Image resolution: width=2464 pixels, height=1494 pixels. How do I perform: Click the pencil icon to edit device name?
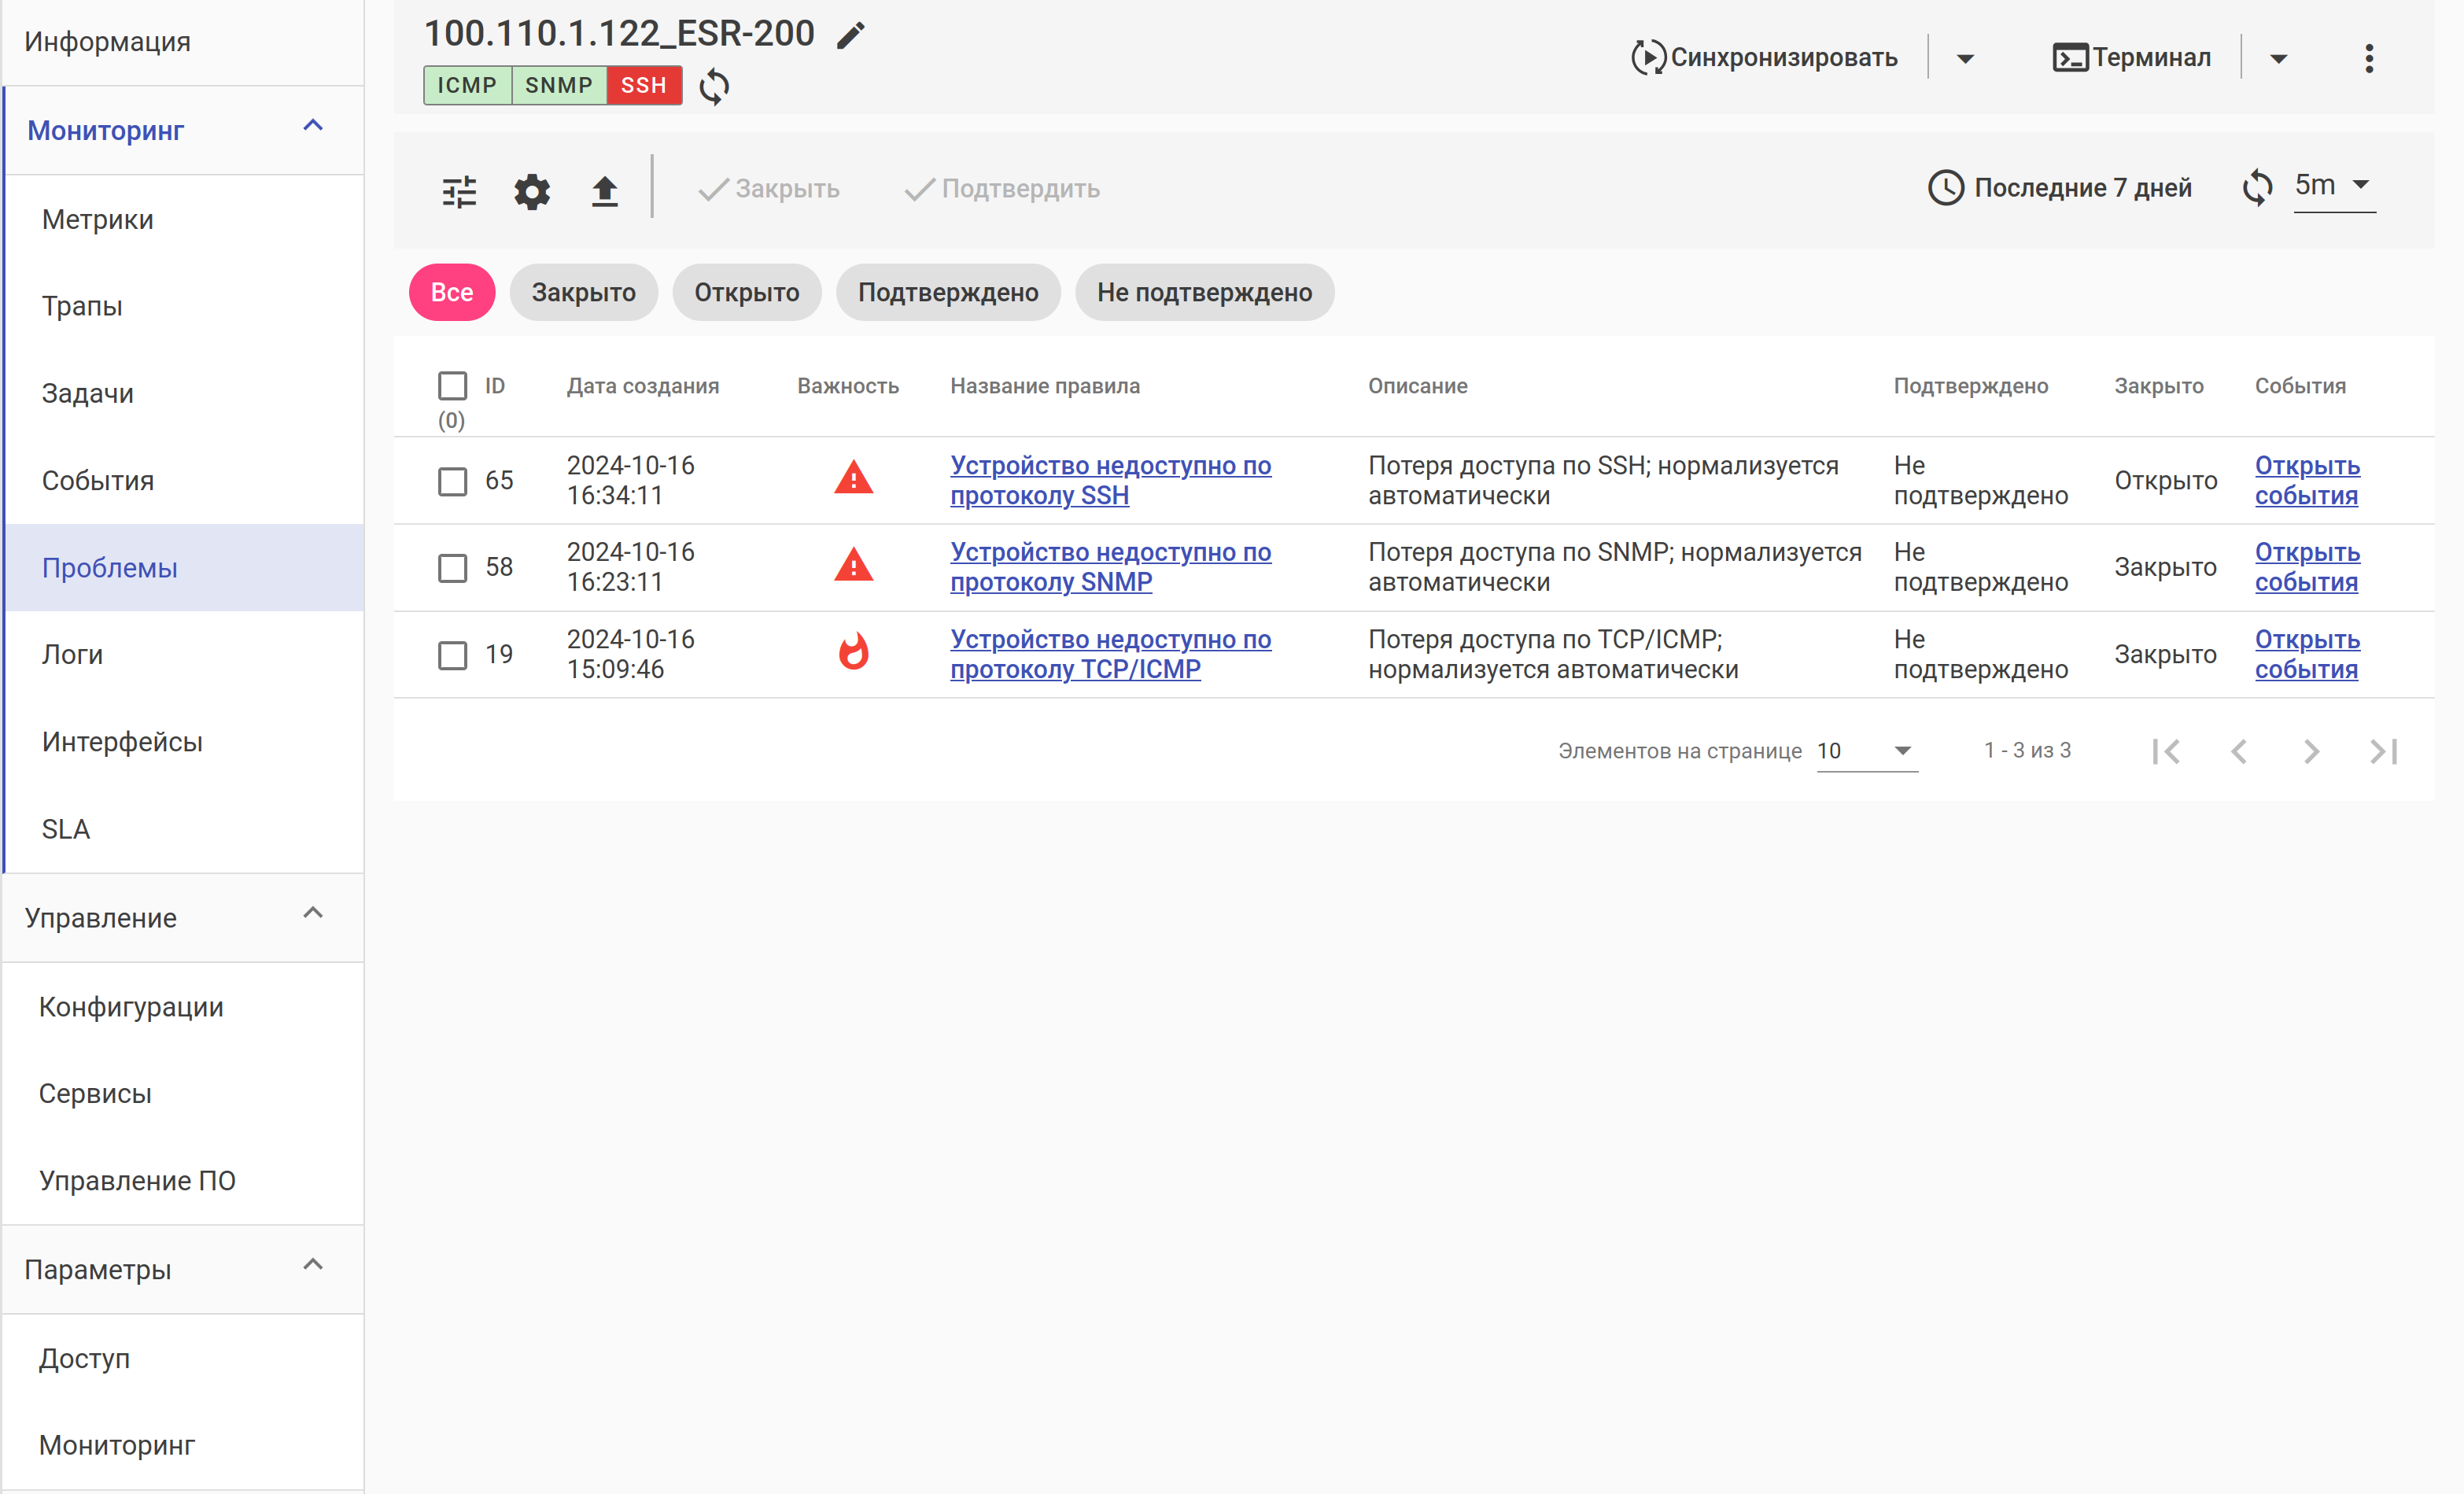pyautogui.click(x=850, y=36)
